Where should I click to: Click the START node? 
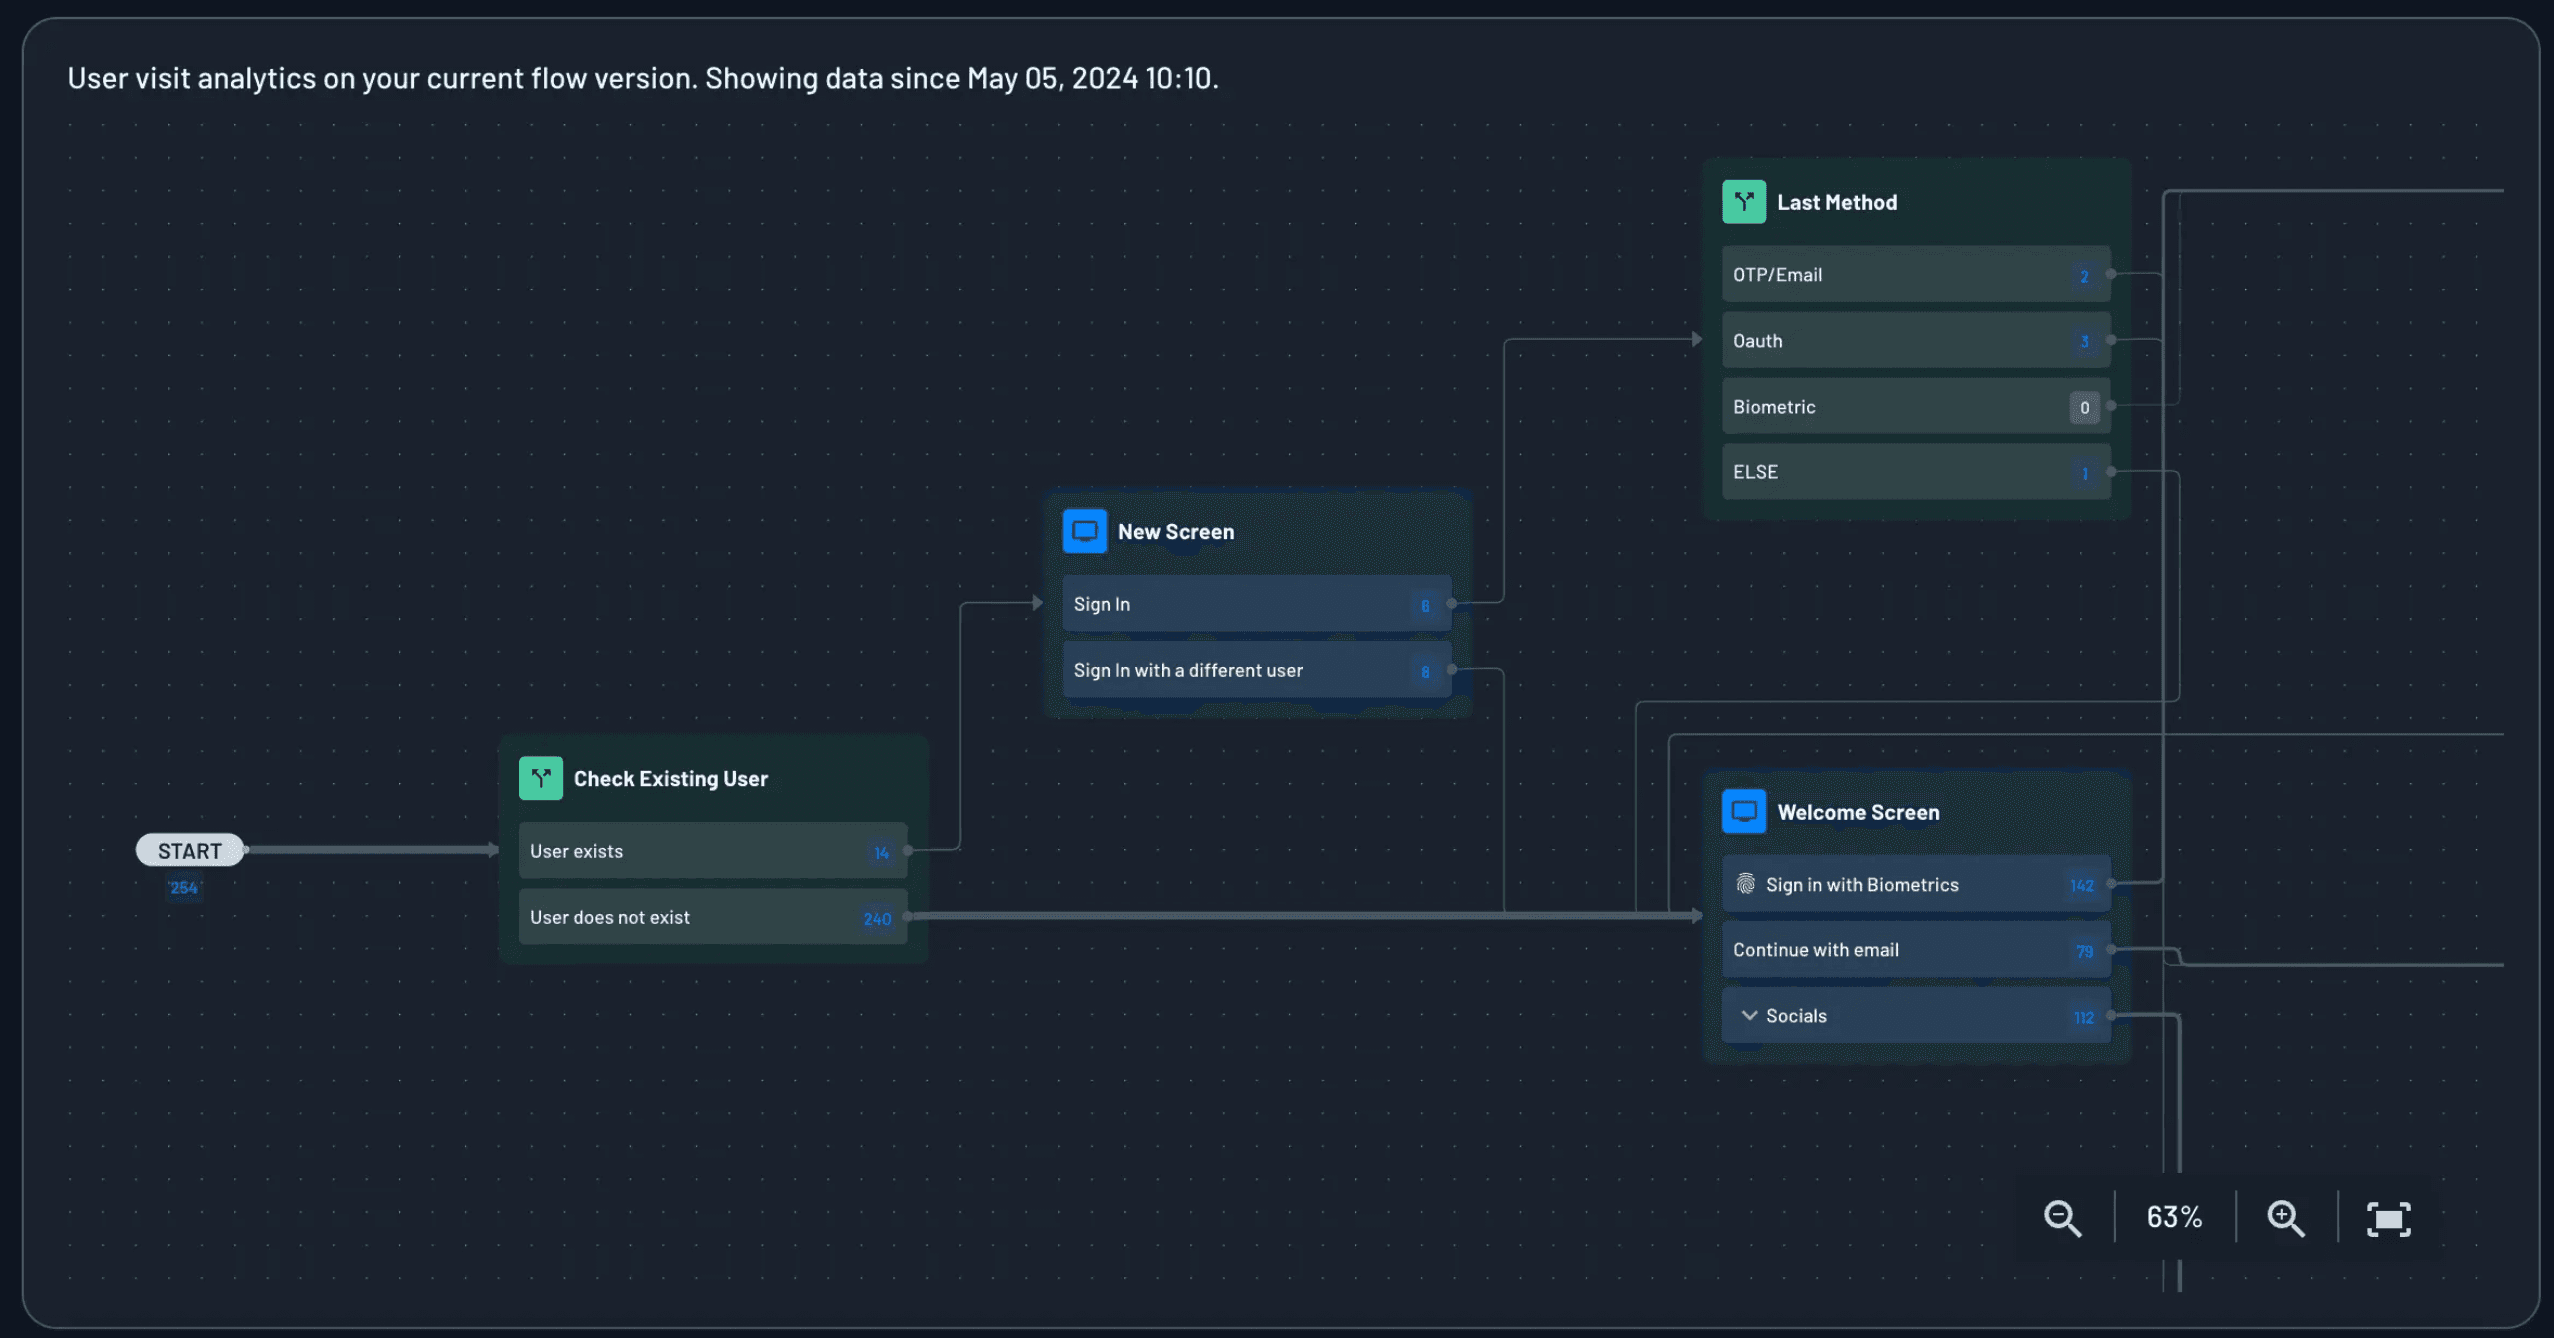point(190,850)
